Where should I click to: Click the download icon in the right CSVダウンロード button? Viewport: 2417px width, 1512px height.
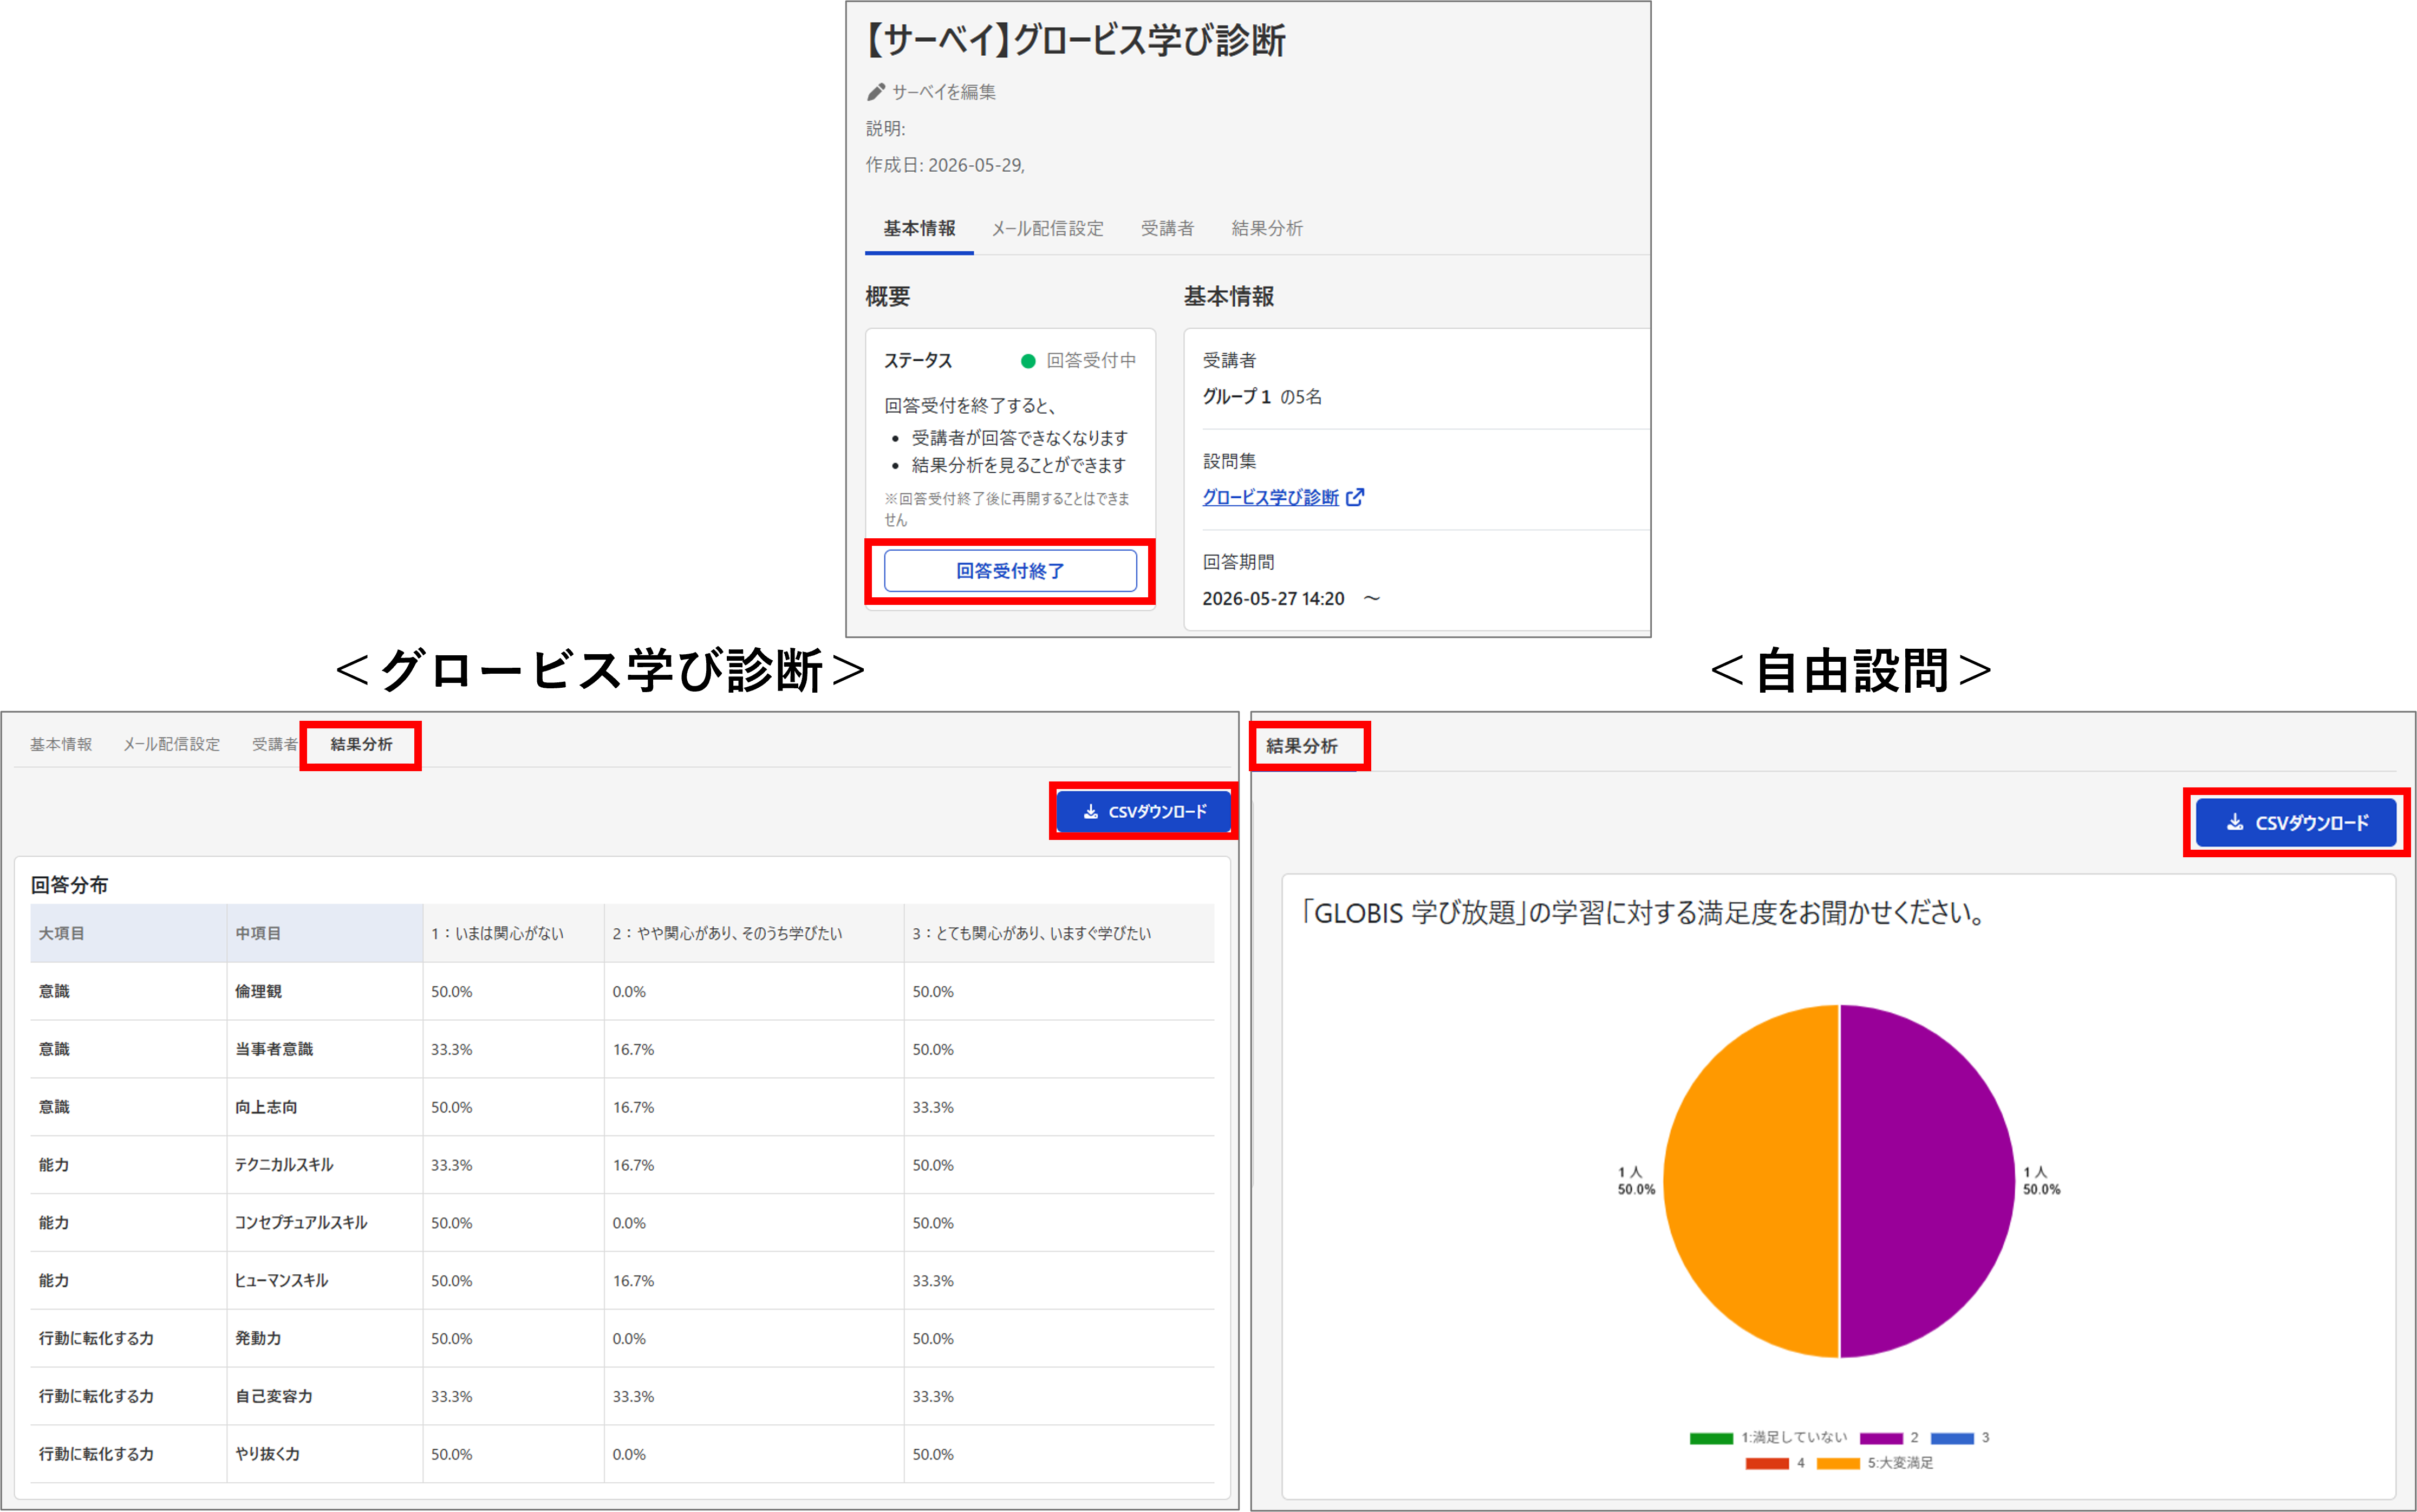2234,823
